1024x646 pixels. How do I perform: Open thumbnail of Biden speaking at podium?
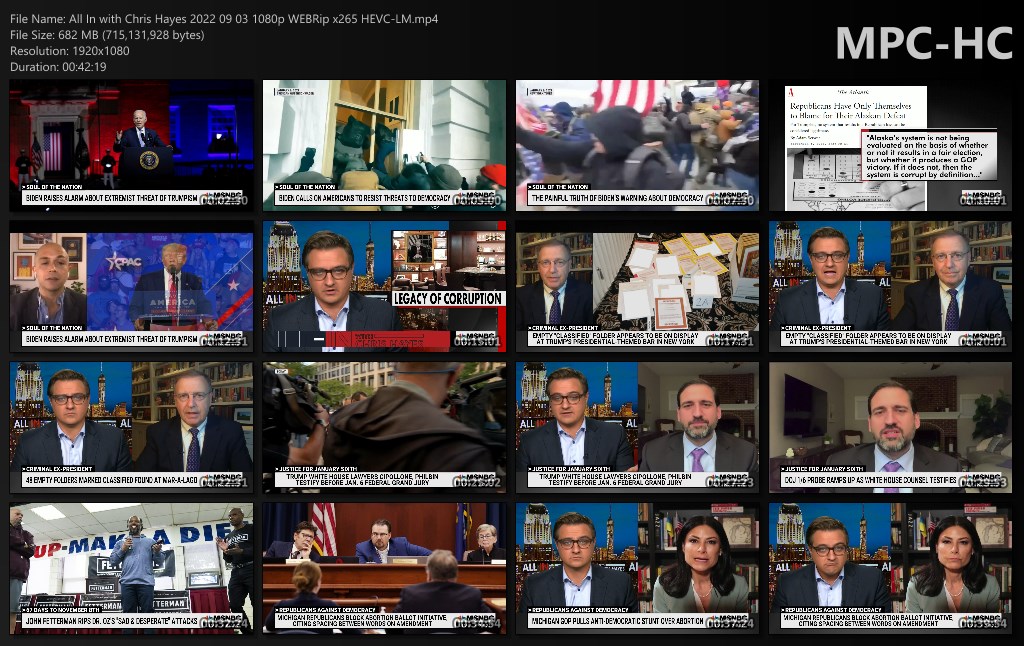[131, 145]
